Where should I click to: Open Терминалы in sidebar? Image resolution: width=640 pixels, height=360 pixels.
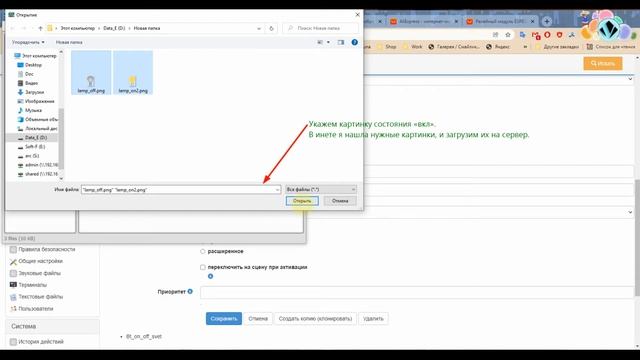28,285
